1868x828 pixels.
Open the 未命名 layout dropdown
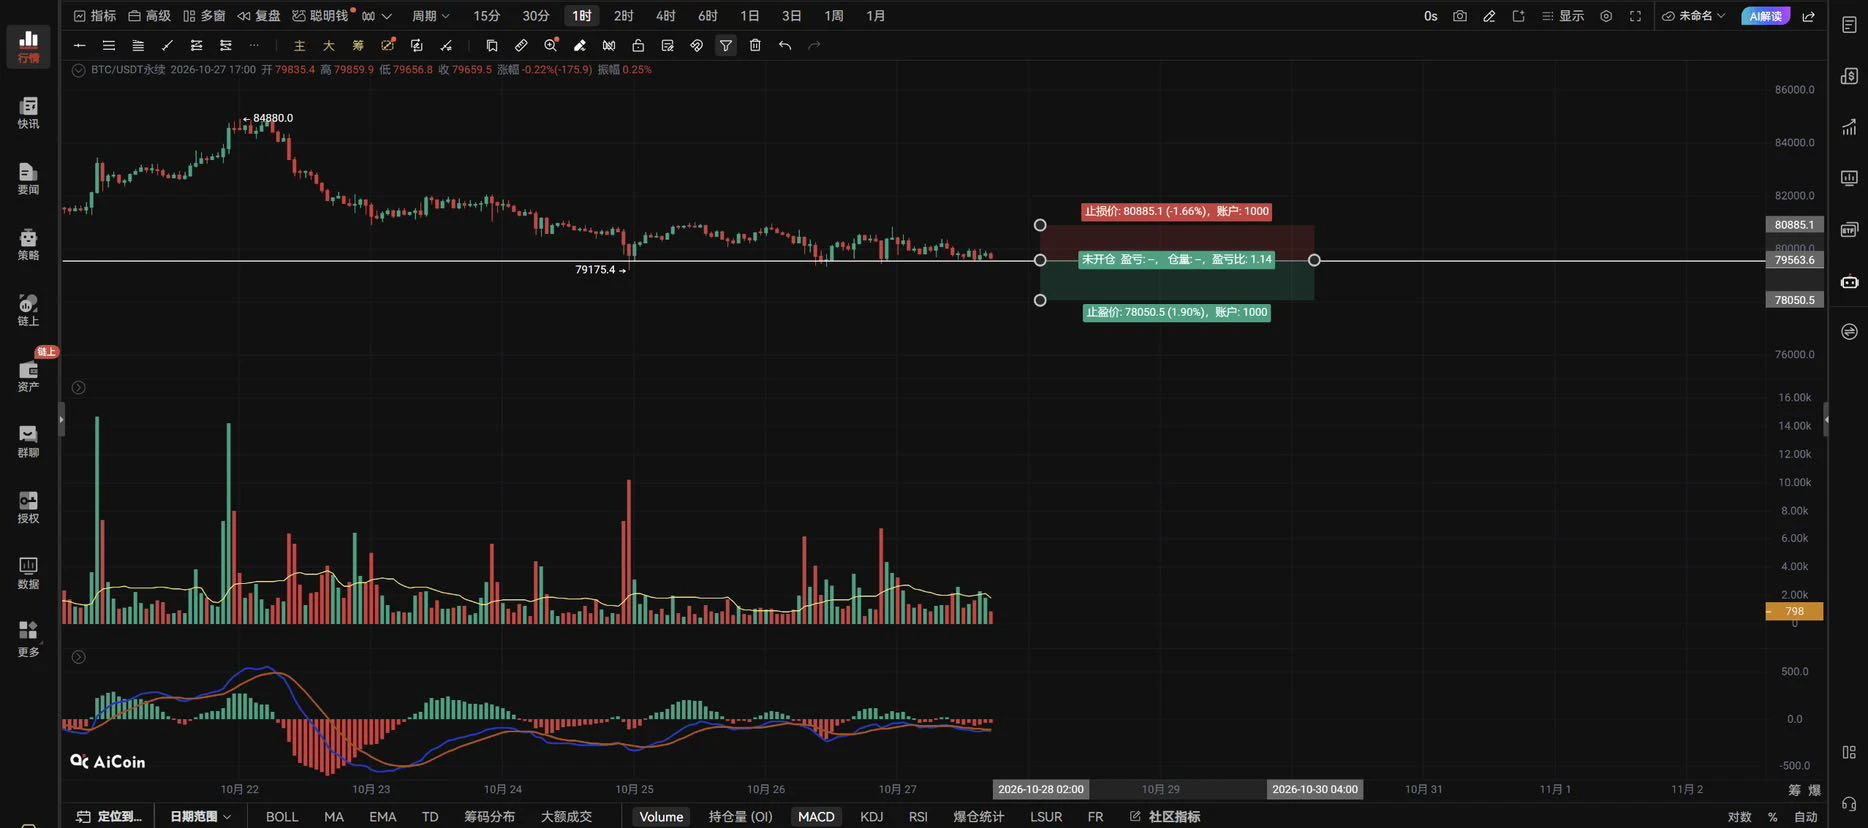(x=1694, y=16)
